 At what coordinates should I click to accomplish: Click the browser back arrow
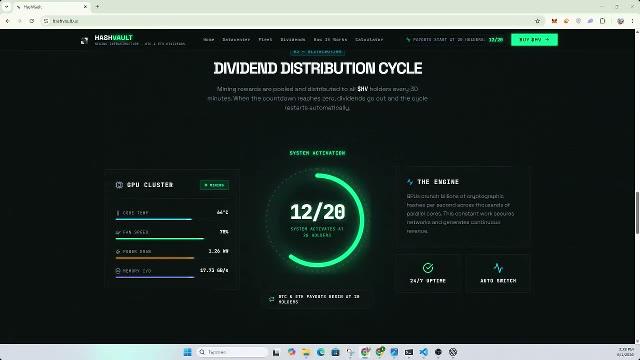tap(7, 21)
